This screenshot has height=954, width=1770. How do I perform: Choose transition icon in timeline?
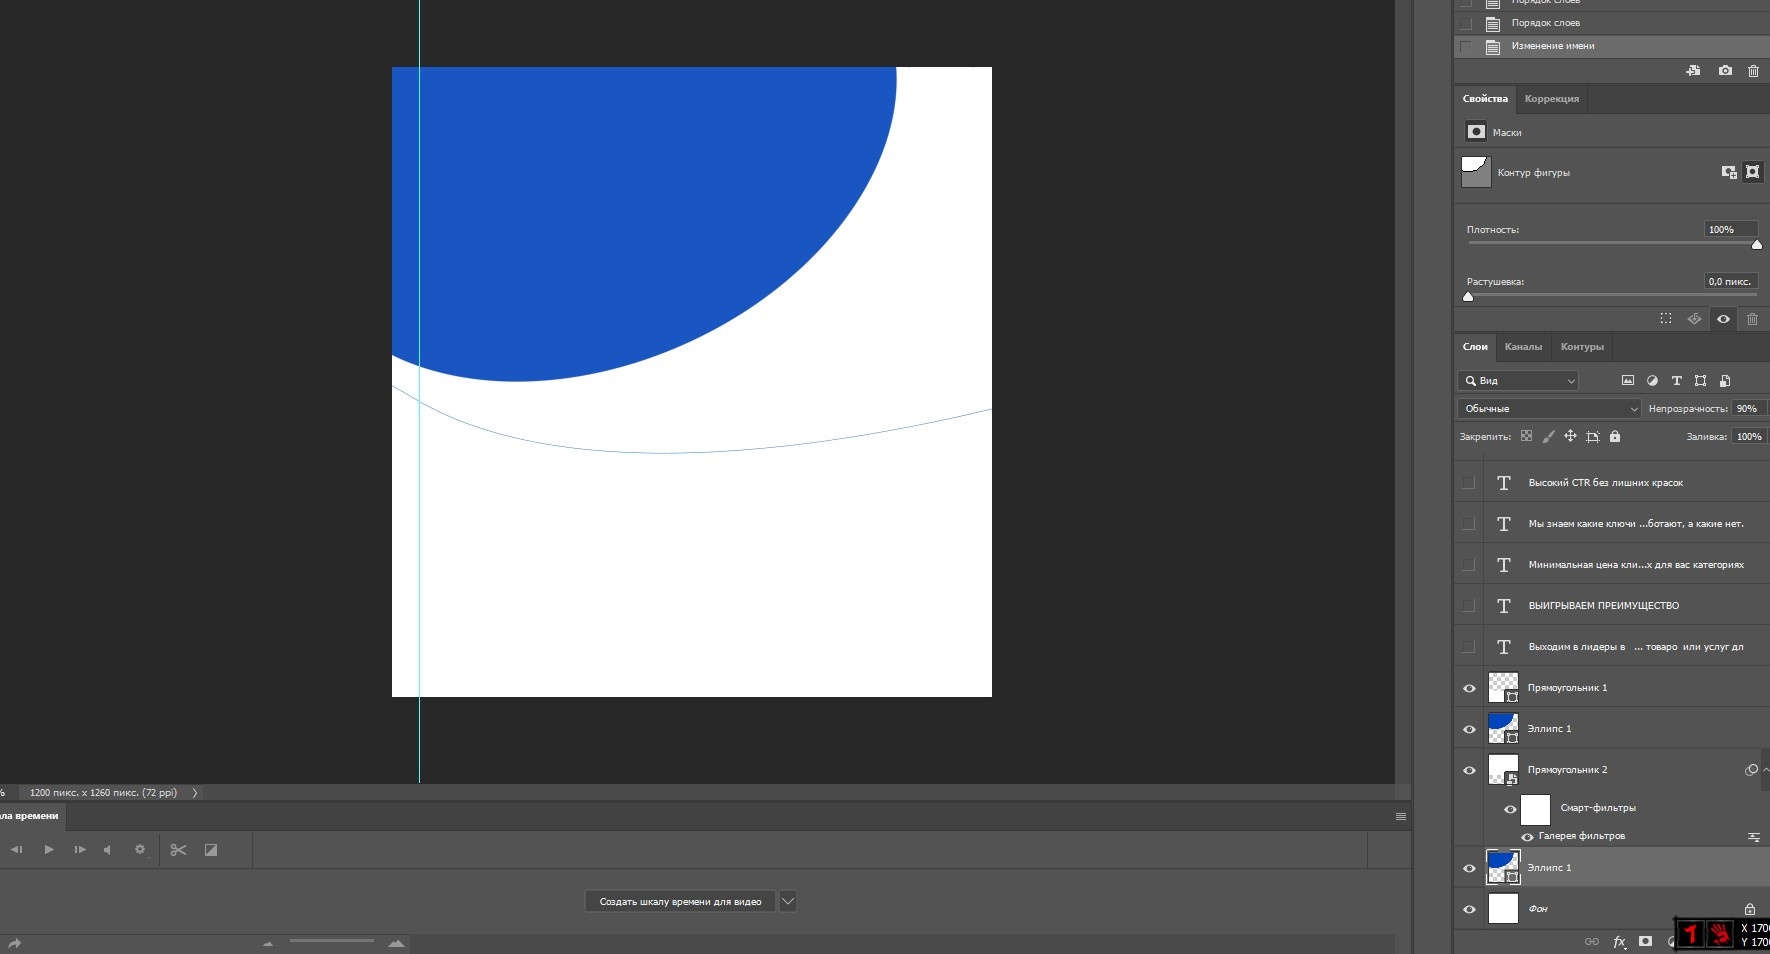tap(211, 850)
